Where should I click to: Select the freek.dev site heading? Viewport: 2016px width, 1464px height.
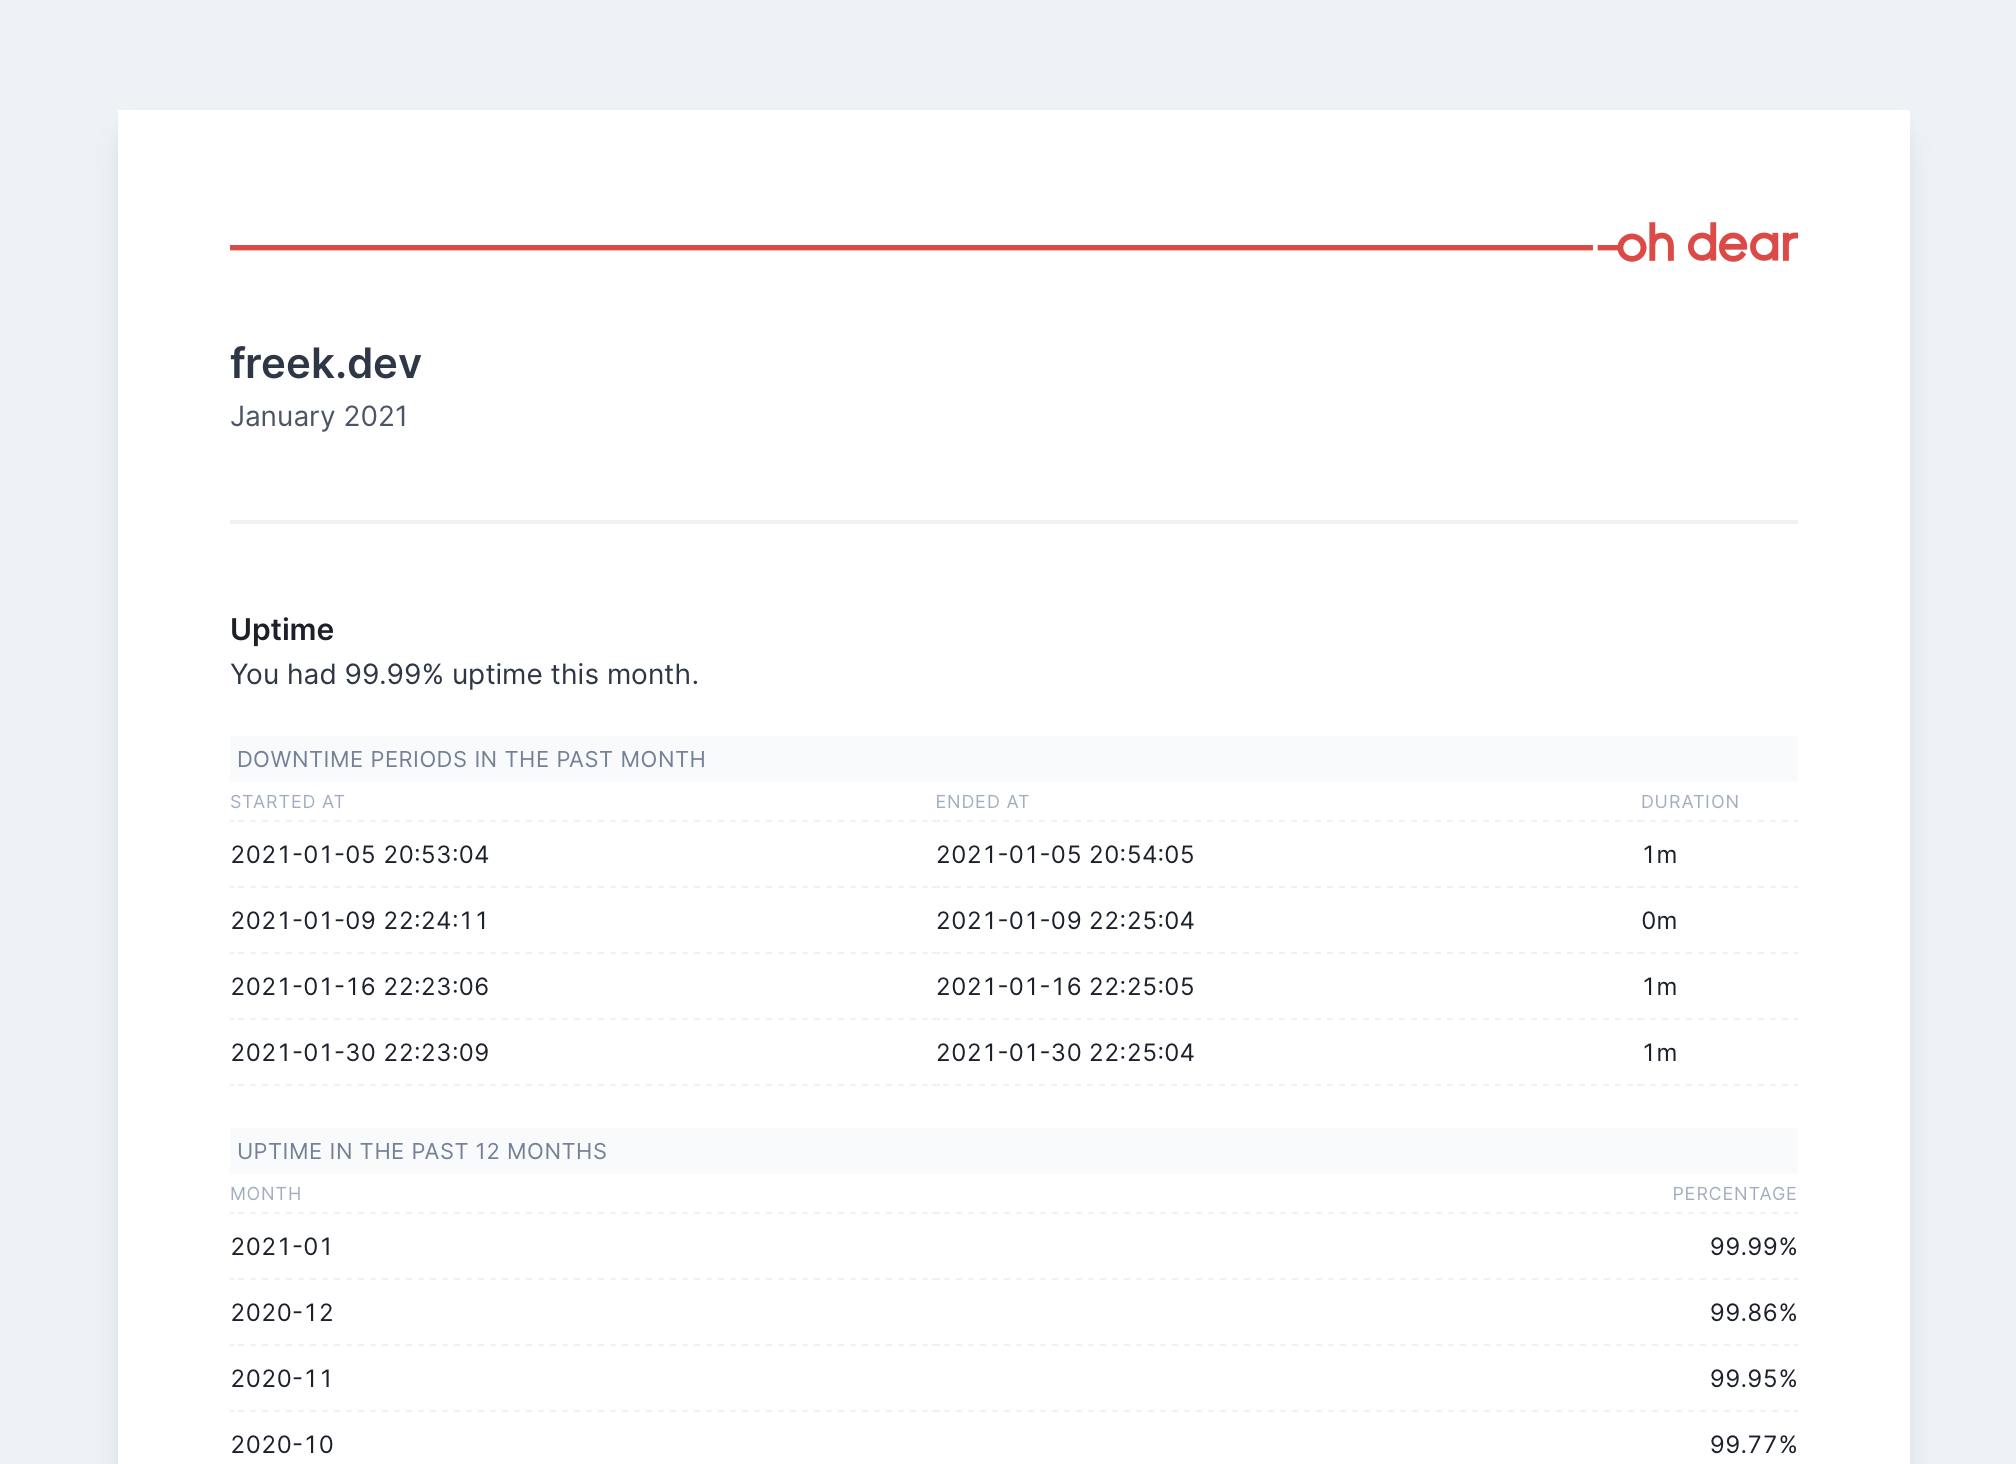(326, 363)
